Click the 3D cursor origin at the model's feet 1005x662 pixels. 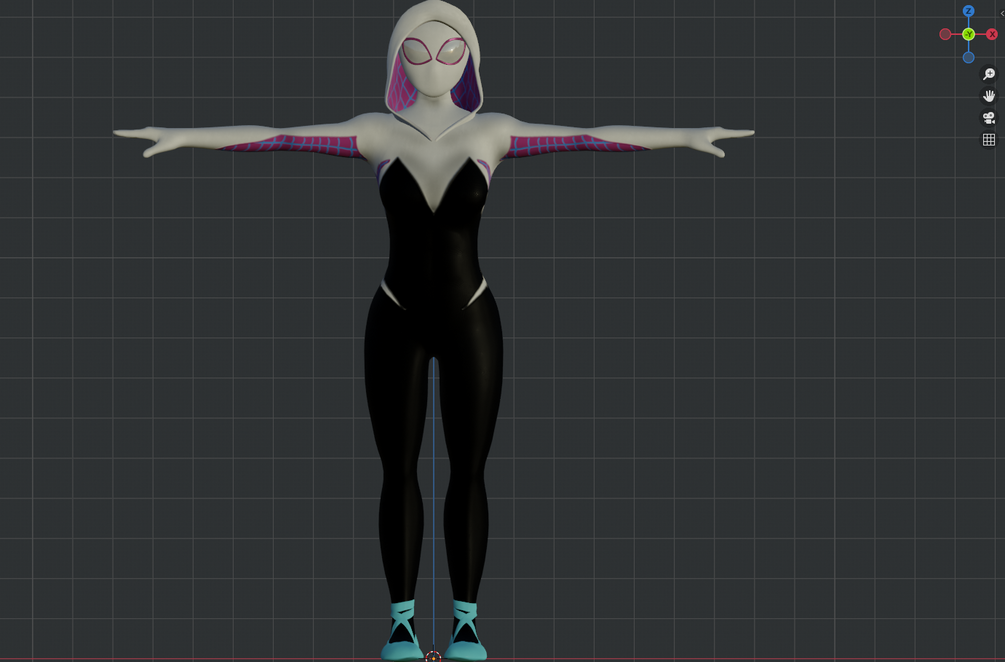[x=433, y=656]
